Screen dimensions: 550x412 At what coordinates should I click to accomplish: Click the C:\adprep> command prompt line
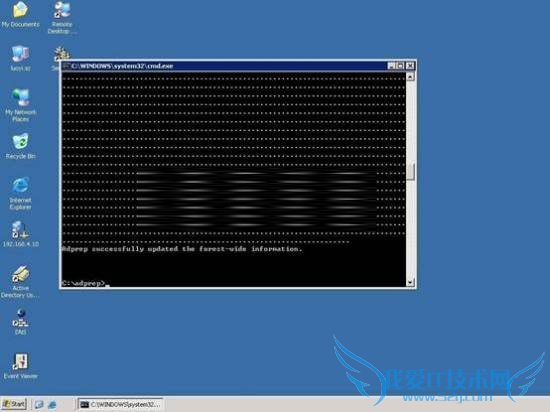pos(85,283)
